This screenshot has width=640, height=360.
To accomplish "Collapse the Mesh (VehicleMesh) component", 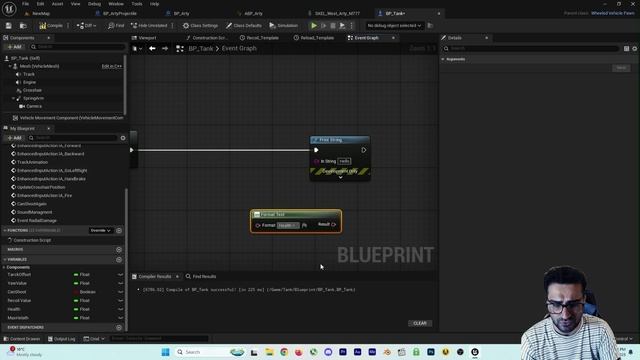I will point(10,66).
